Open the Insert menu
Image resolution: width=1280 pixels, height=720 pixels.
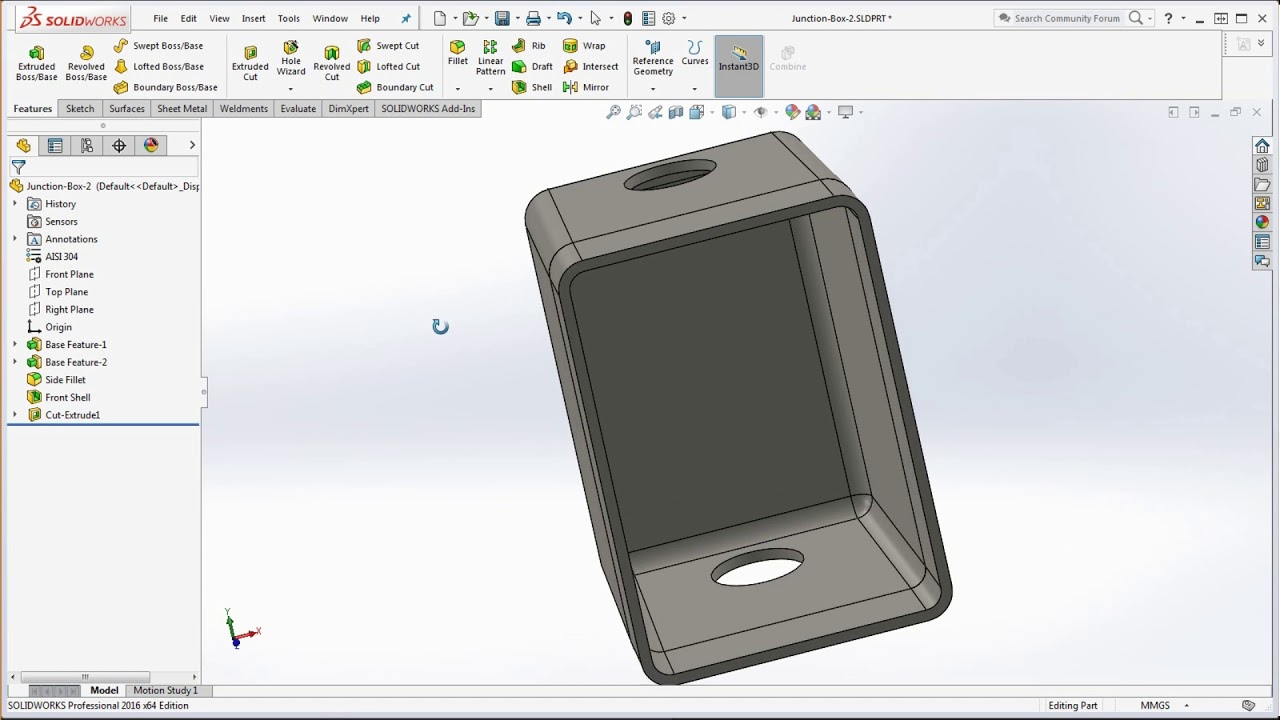pyautogui.click(x=253, y=18)
